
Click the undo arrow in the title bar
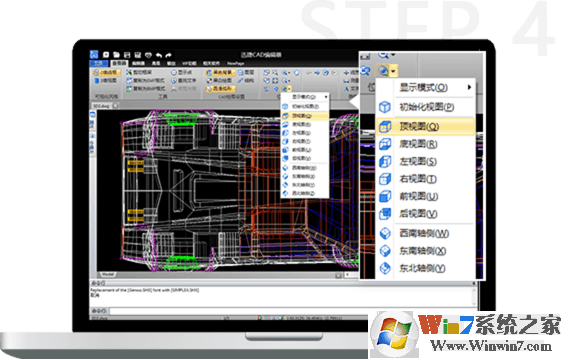tap(159, 55)
